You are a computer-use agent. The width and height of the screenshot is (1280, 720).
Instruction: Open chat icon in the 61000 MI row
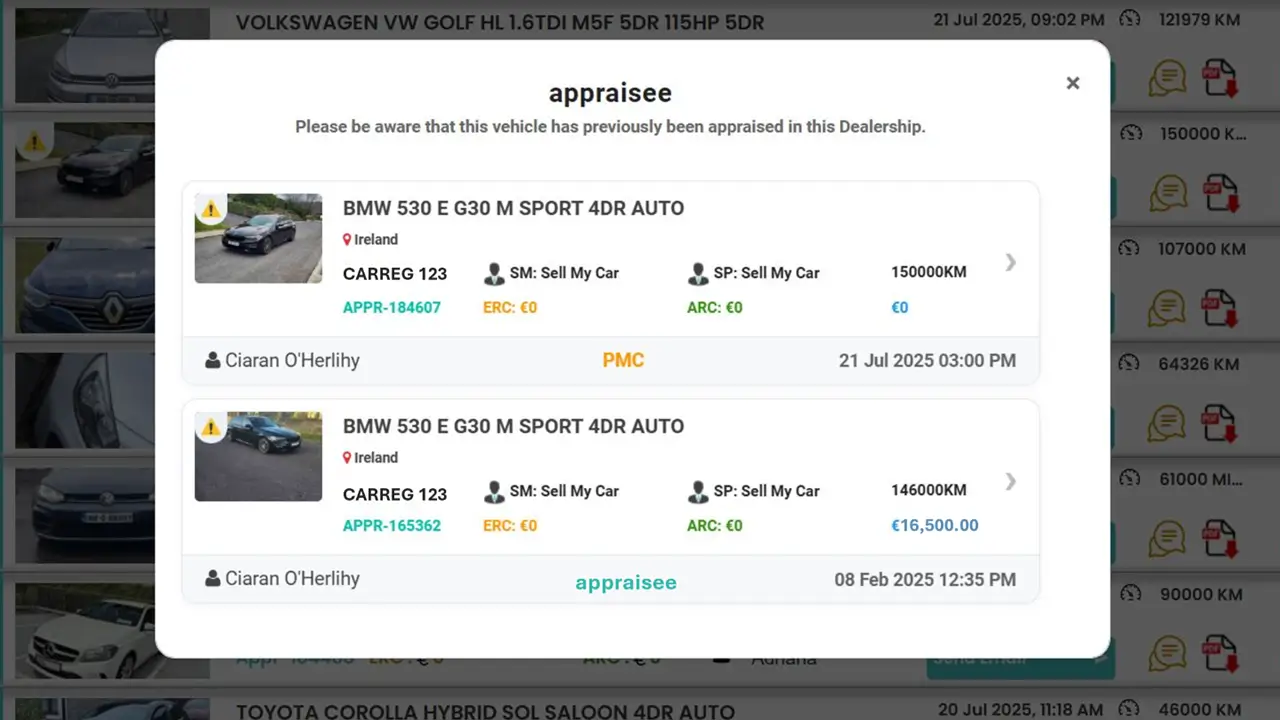coord(1167,538)
